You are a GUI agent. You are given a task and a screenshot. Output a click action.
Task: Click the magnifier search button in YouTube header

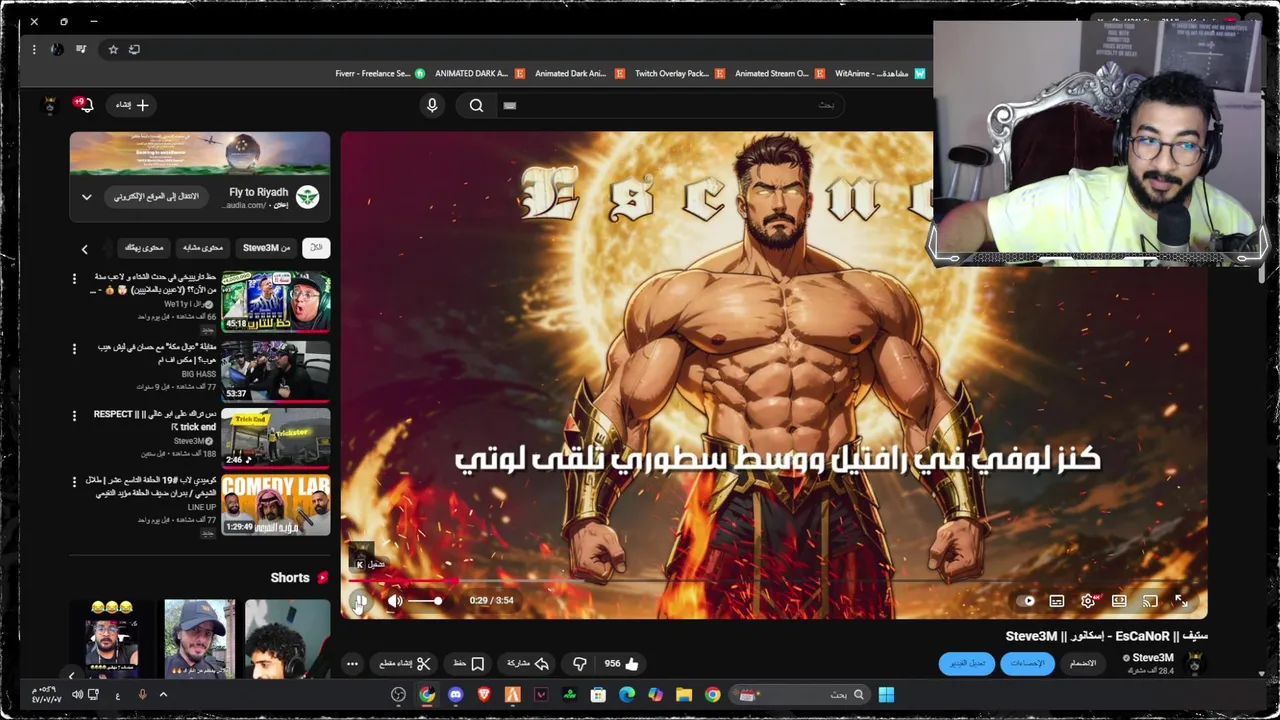[476, 105]
